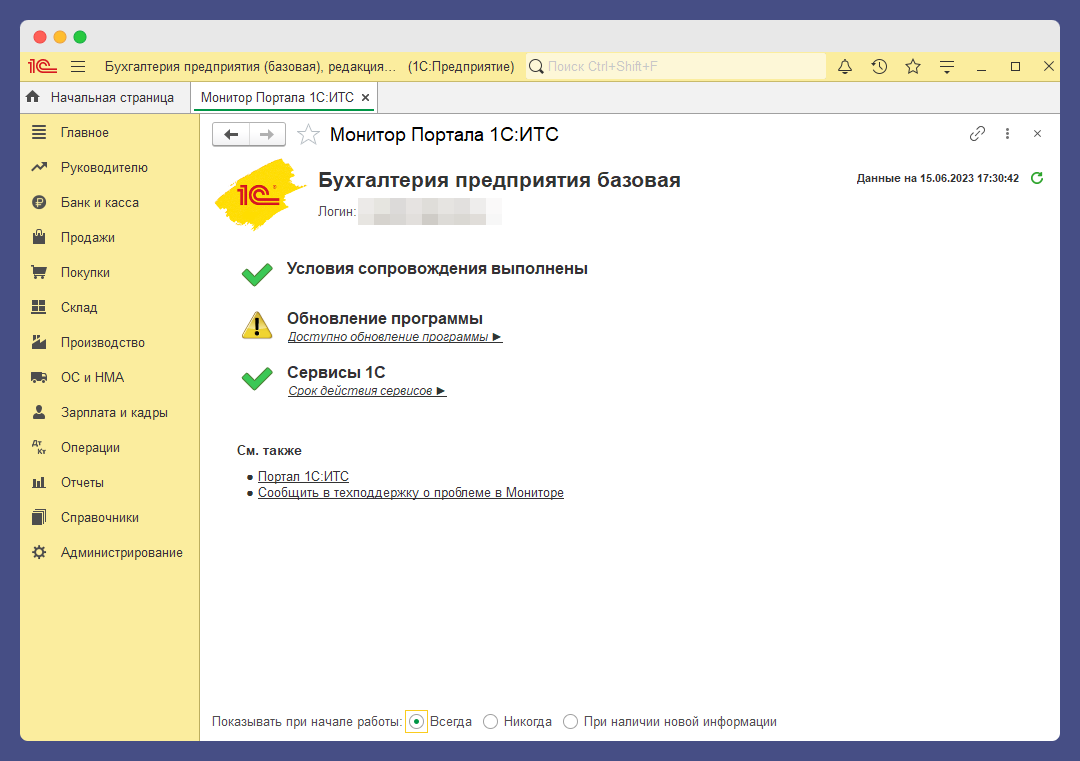
Task: Click the macOS yellow minimize dot
Action: pos(60,37)
